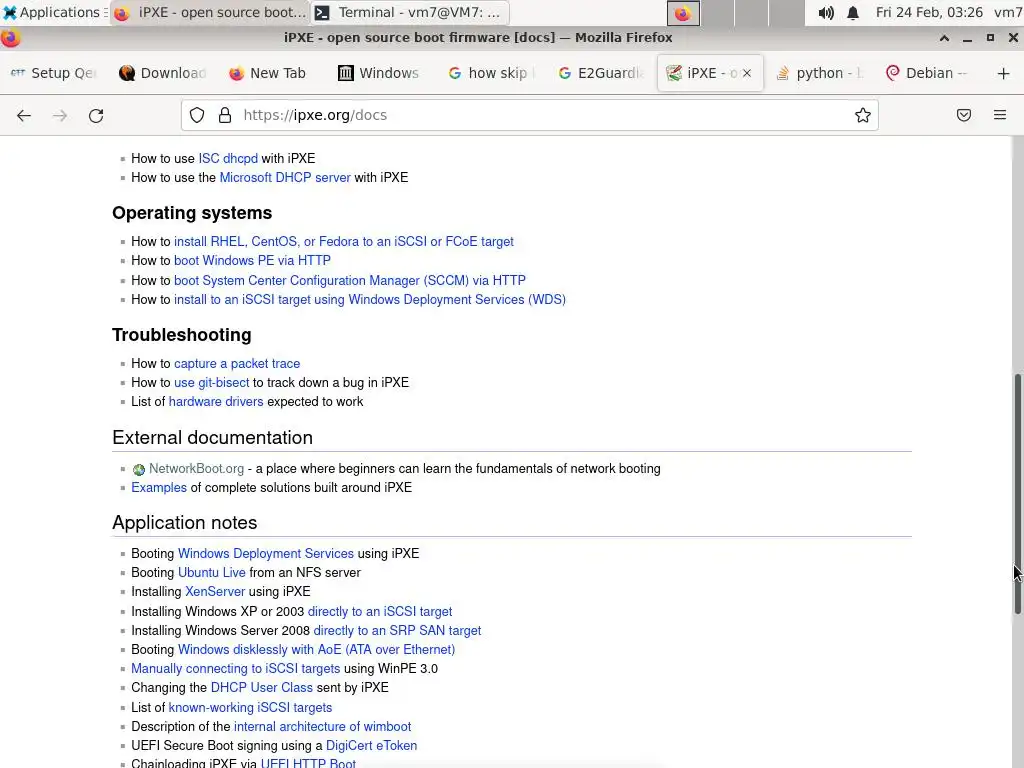Screen dimensions: 1024x768
Task: Open the XenServer link
Action: (215, 592)
